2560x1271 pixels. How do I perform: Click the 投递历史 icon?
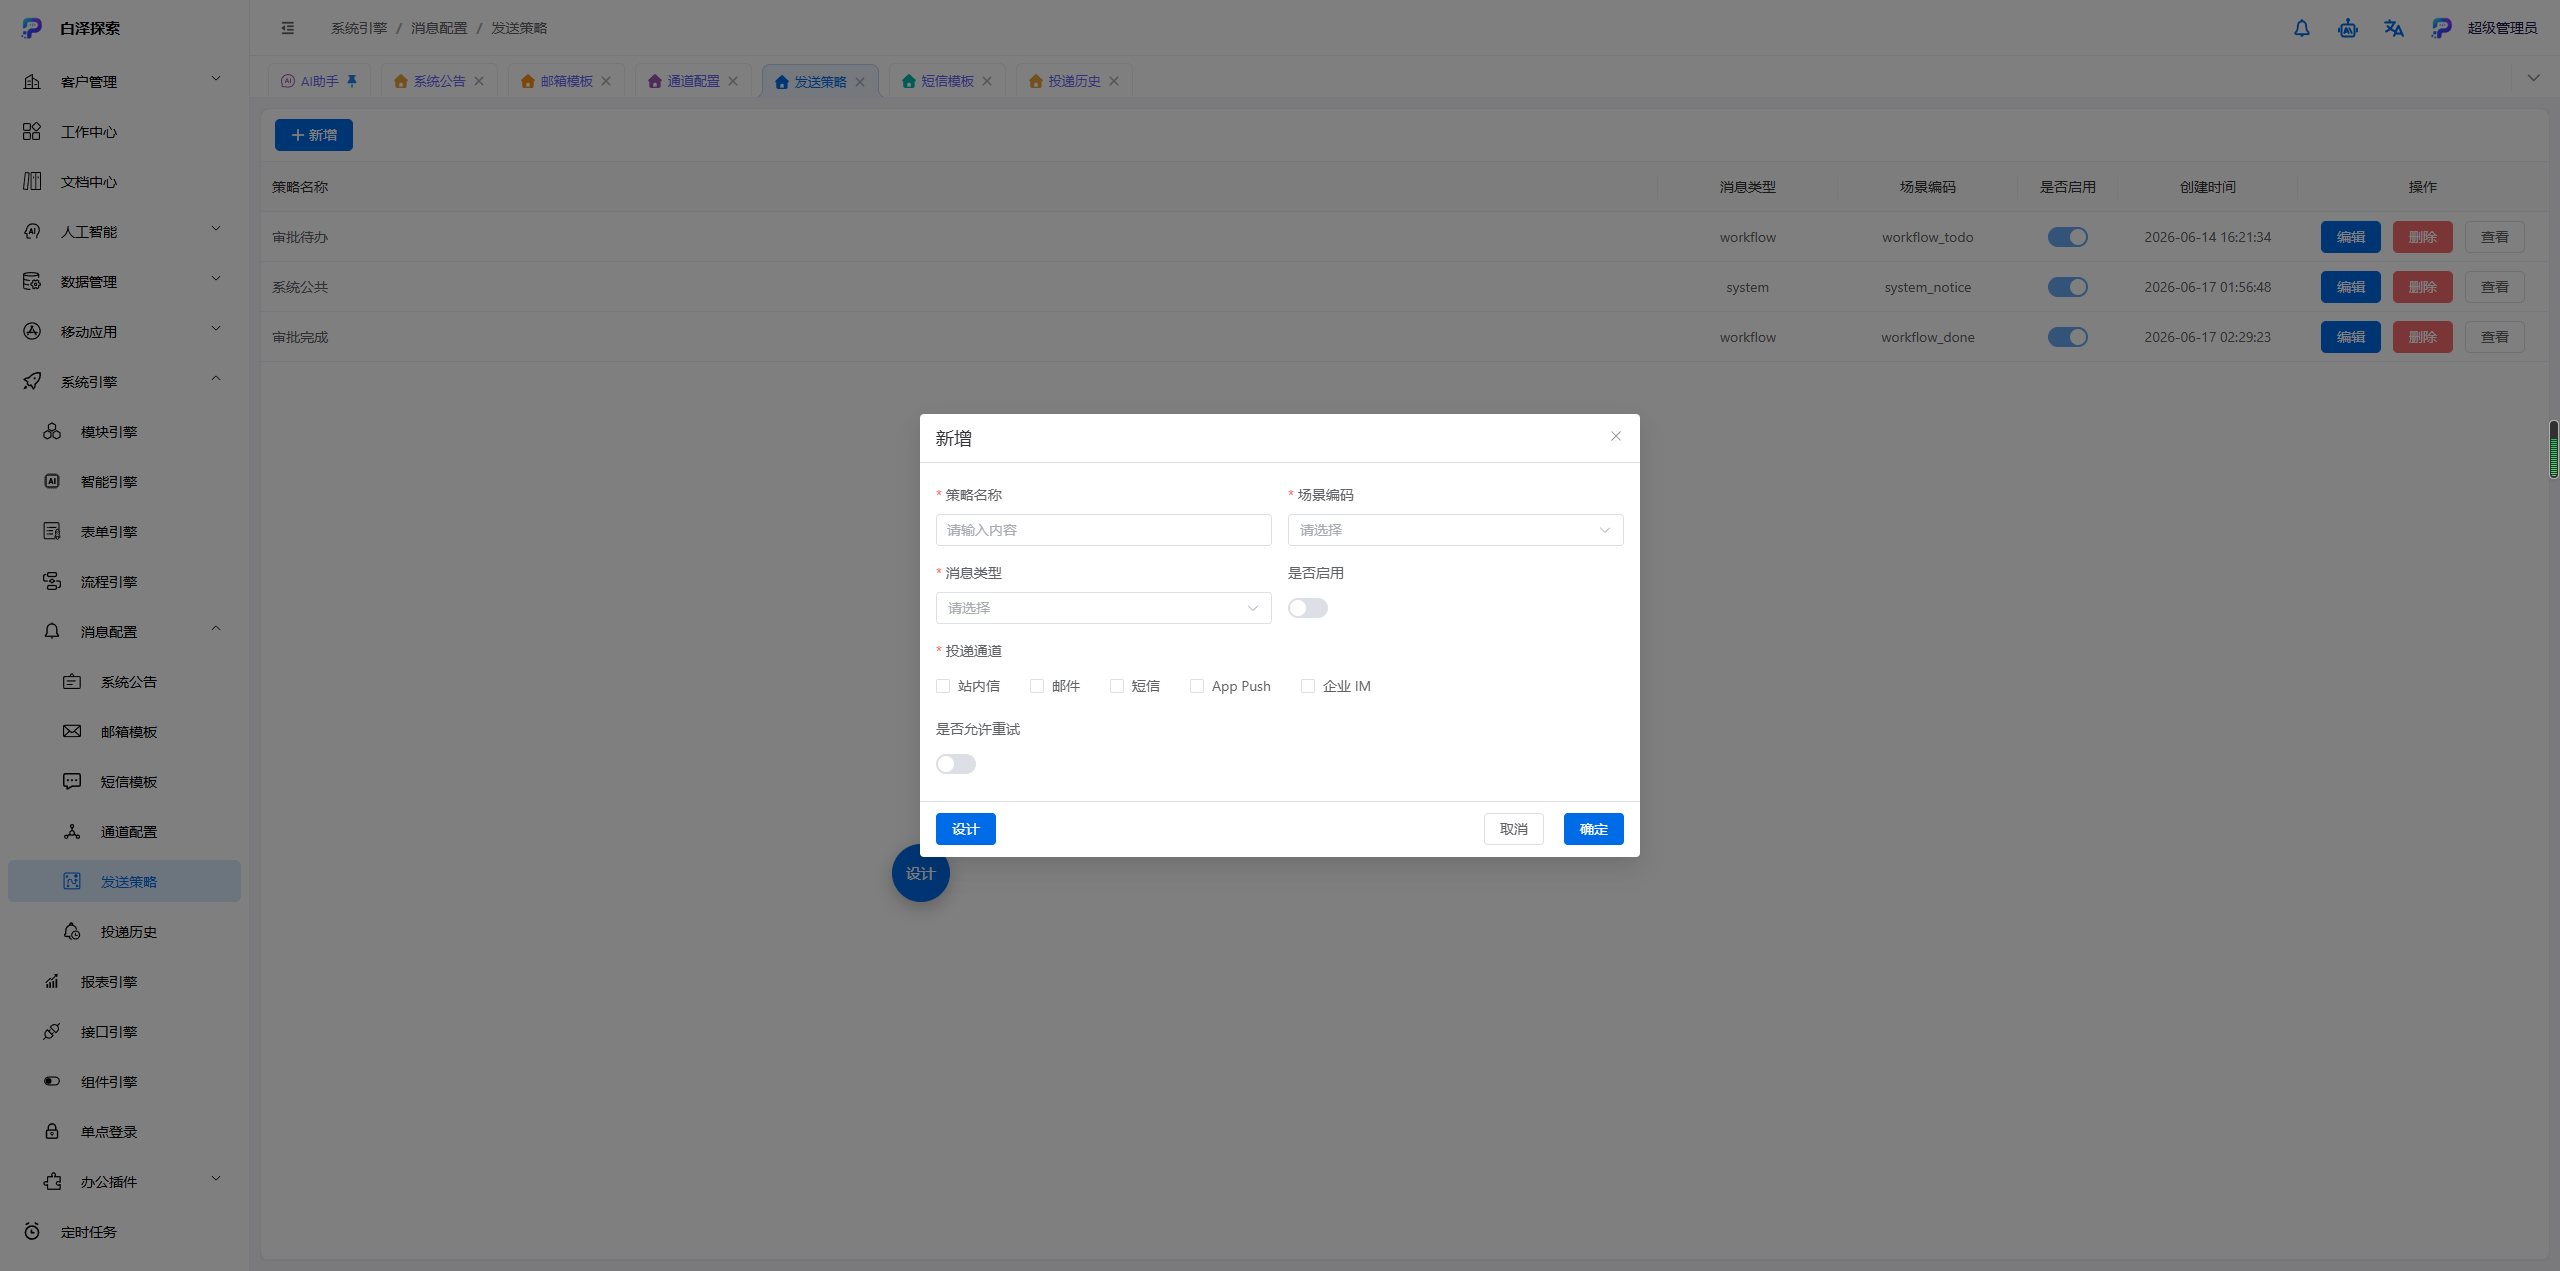pyautogui.click(x=72, y=931)
